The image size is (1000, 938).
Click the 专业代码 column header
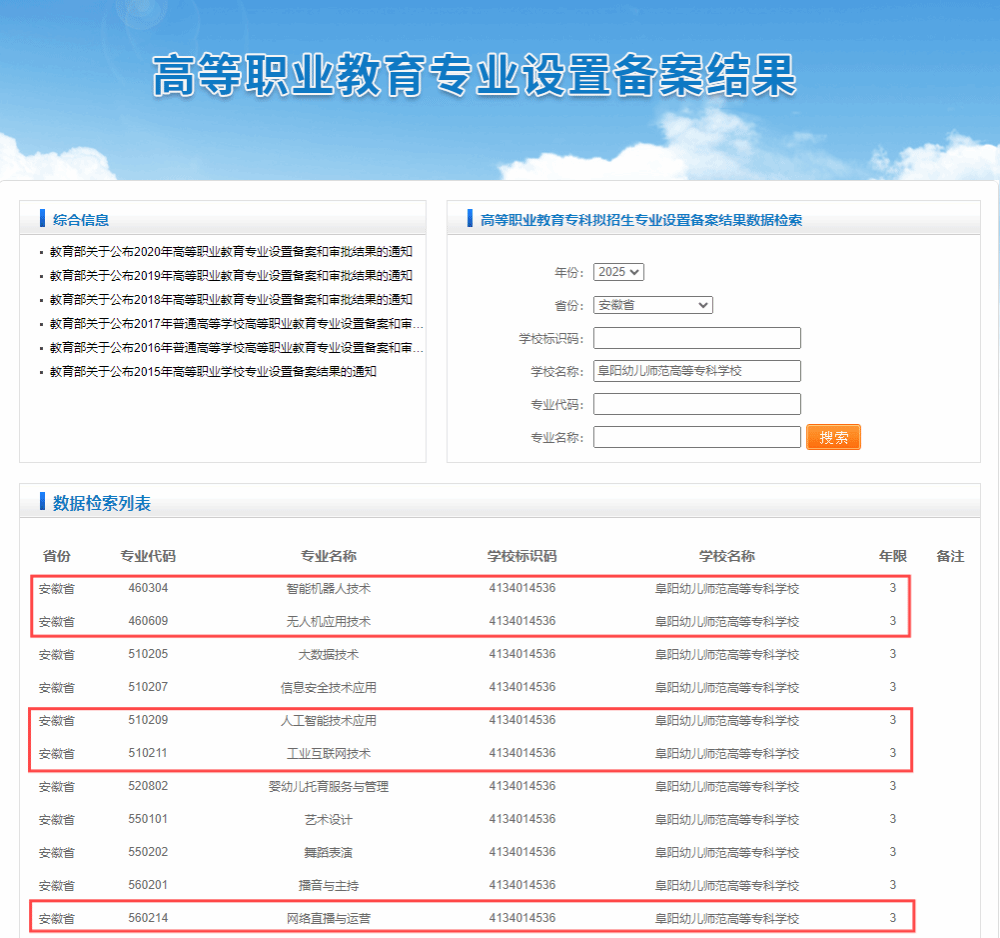(148, 556)
